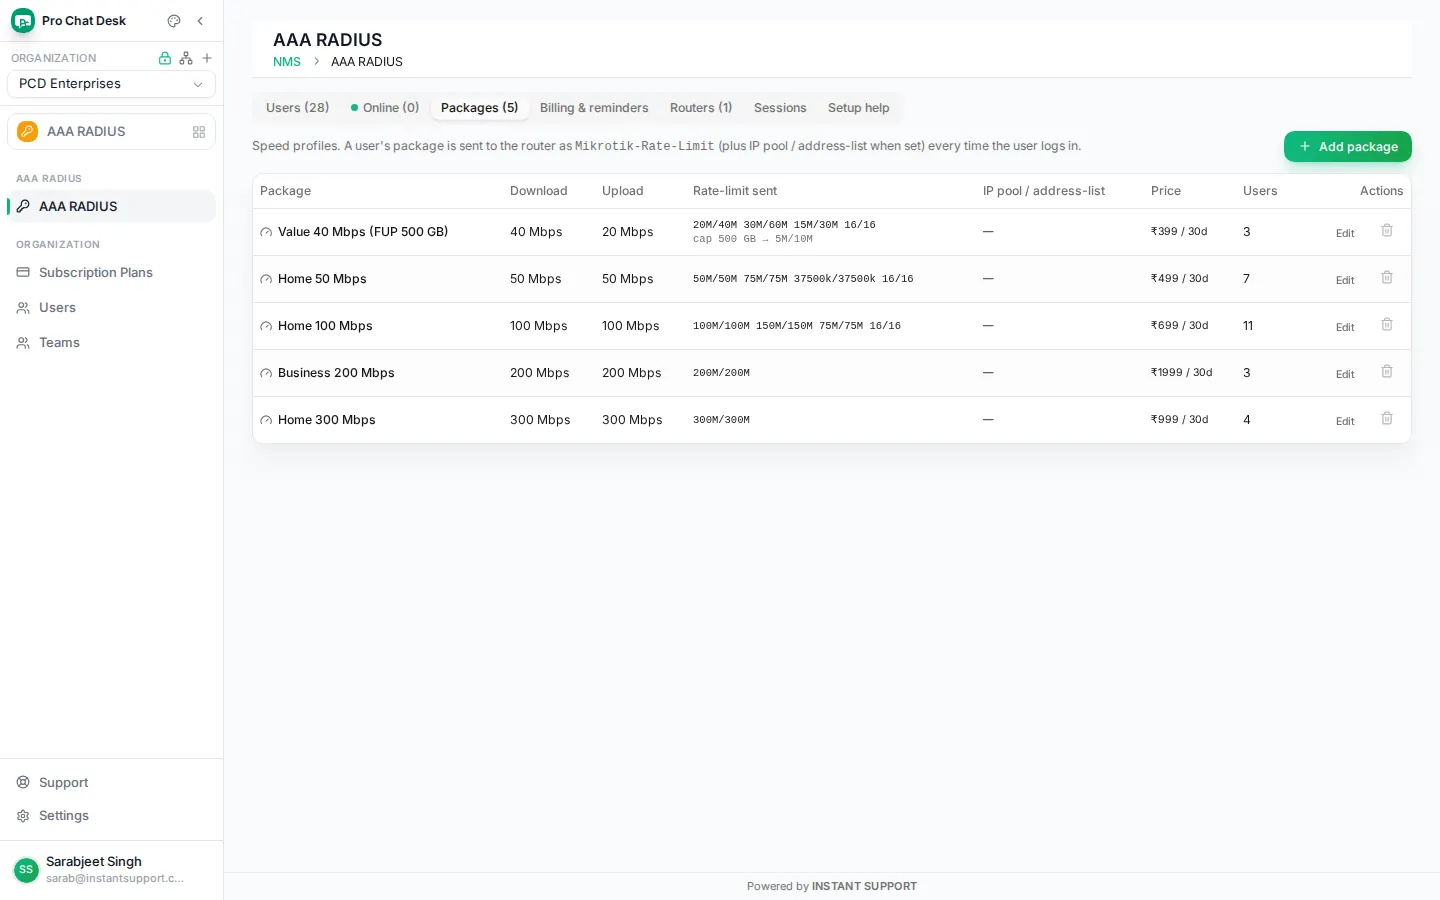Go to the Sessions tab
Viewport: 1440px width, 900px height.
pyautogui.click(x=780, y=108)
